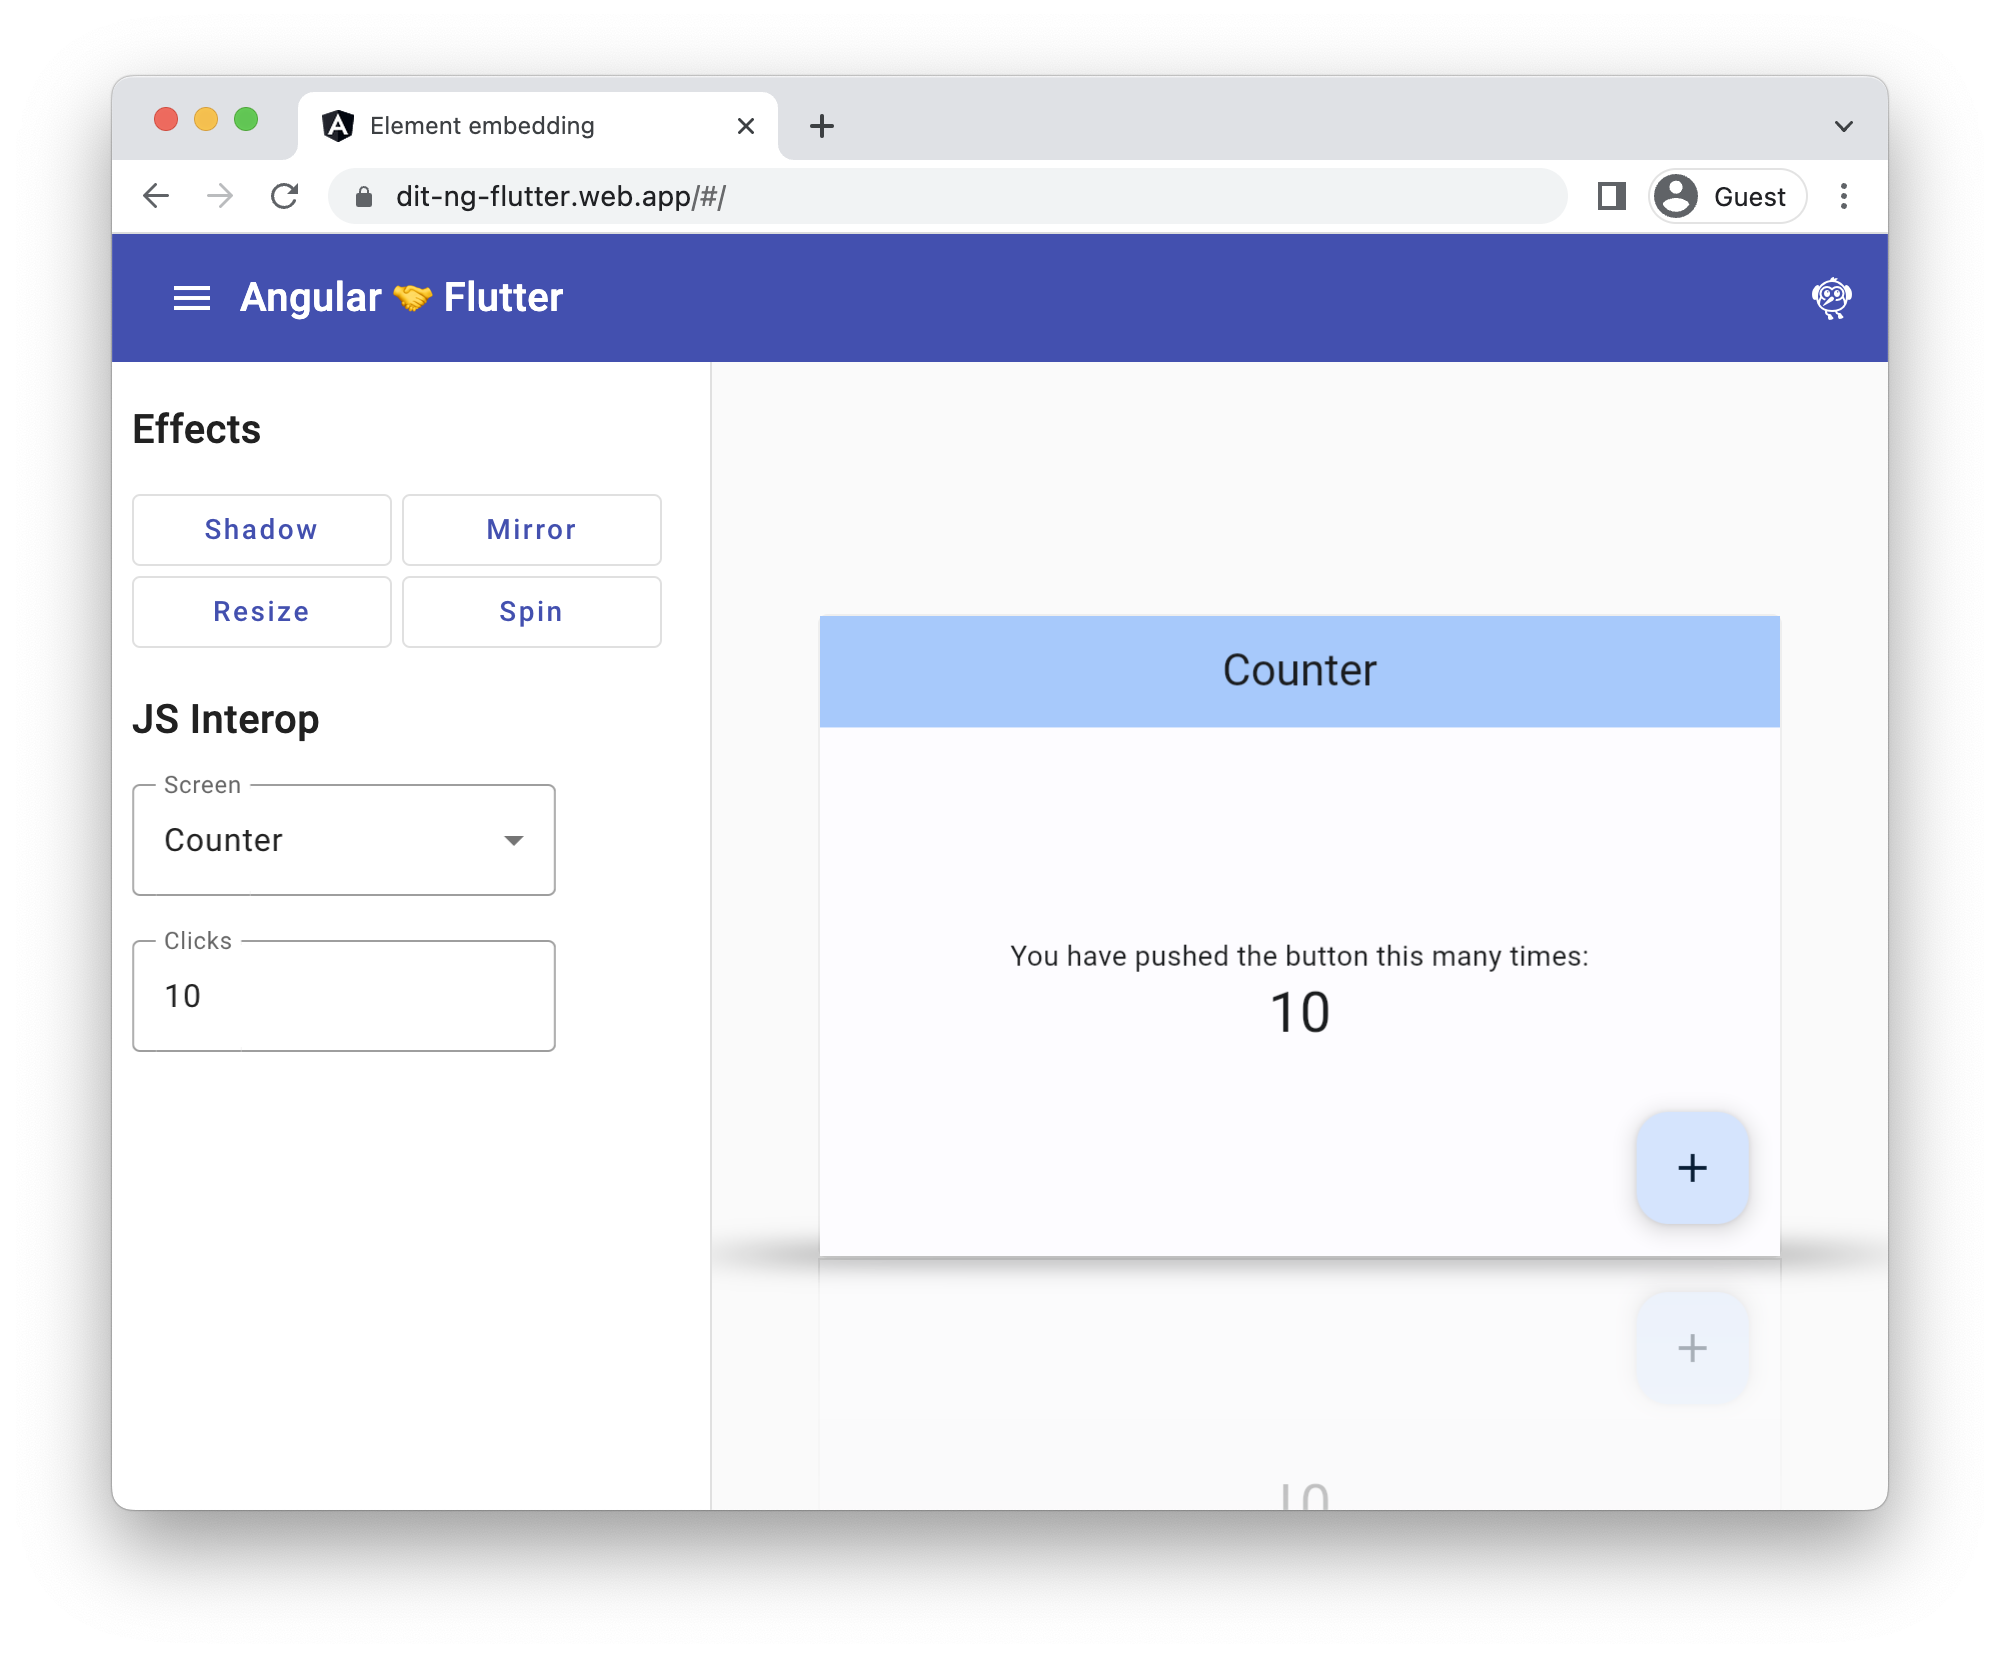Screen dimensions: 2000x1658
Task: Click the Dash mascot icon in header
Action: pyautogui.click(x=1831, y=298)
